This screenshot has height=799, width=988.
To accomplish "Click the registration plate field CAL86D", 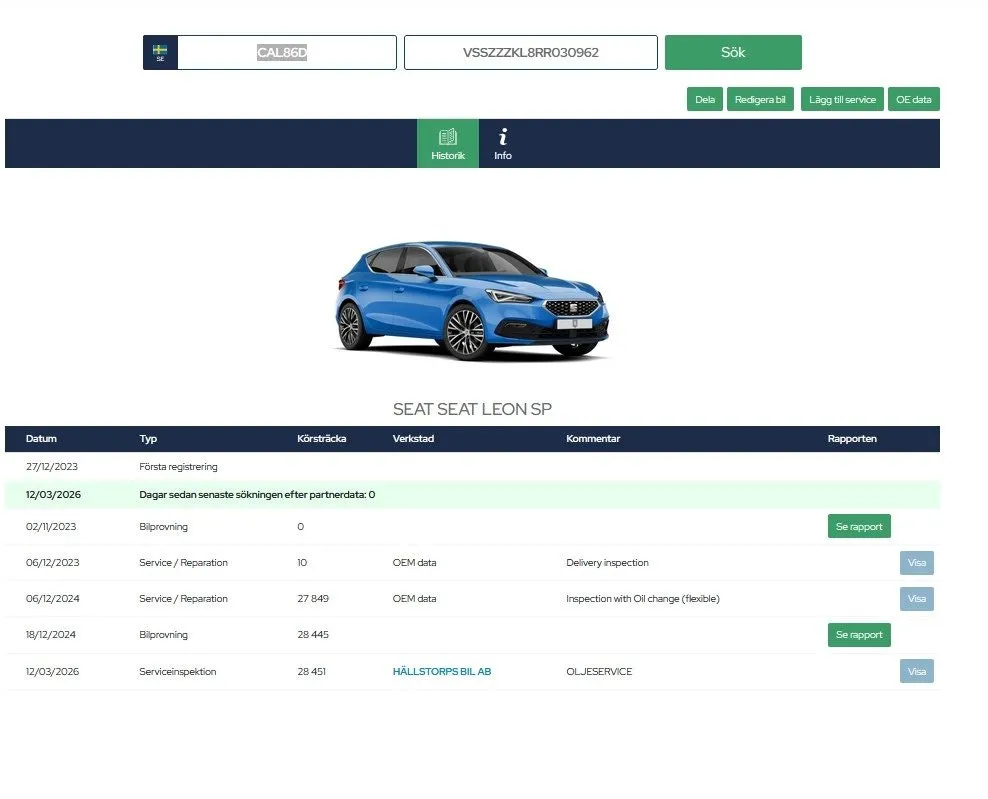I will point(287,52).
